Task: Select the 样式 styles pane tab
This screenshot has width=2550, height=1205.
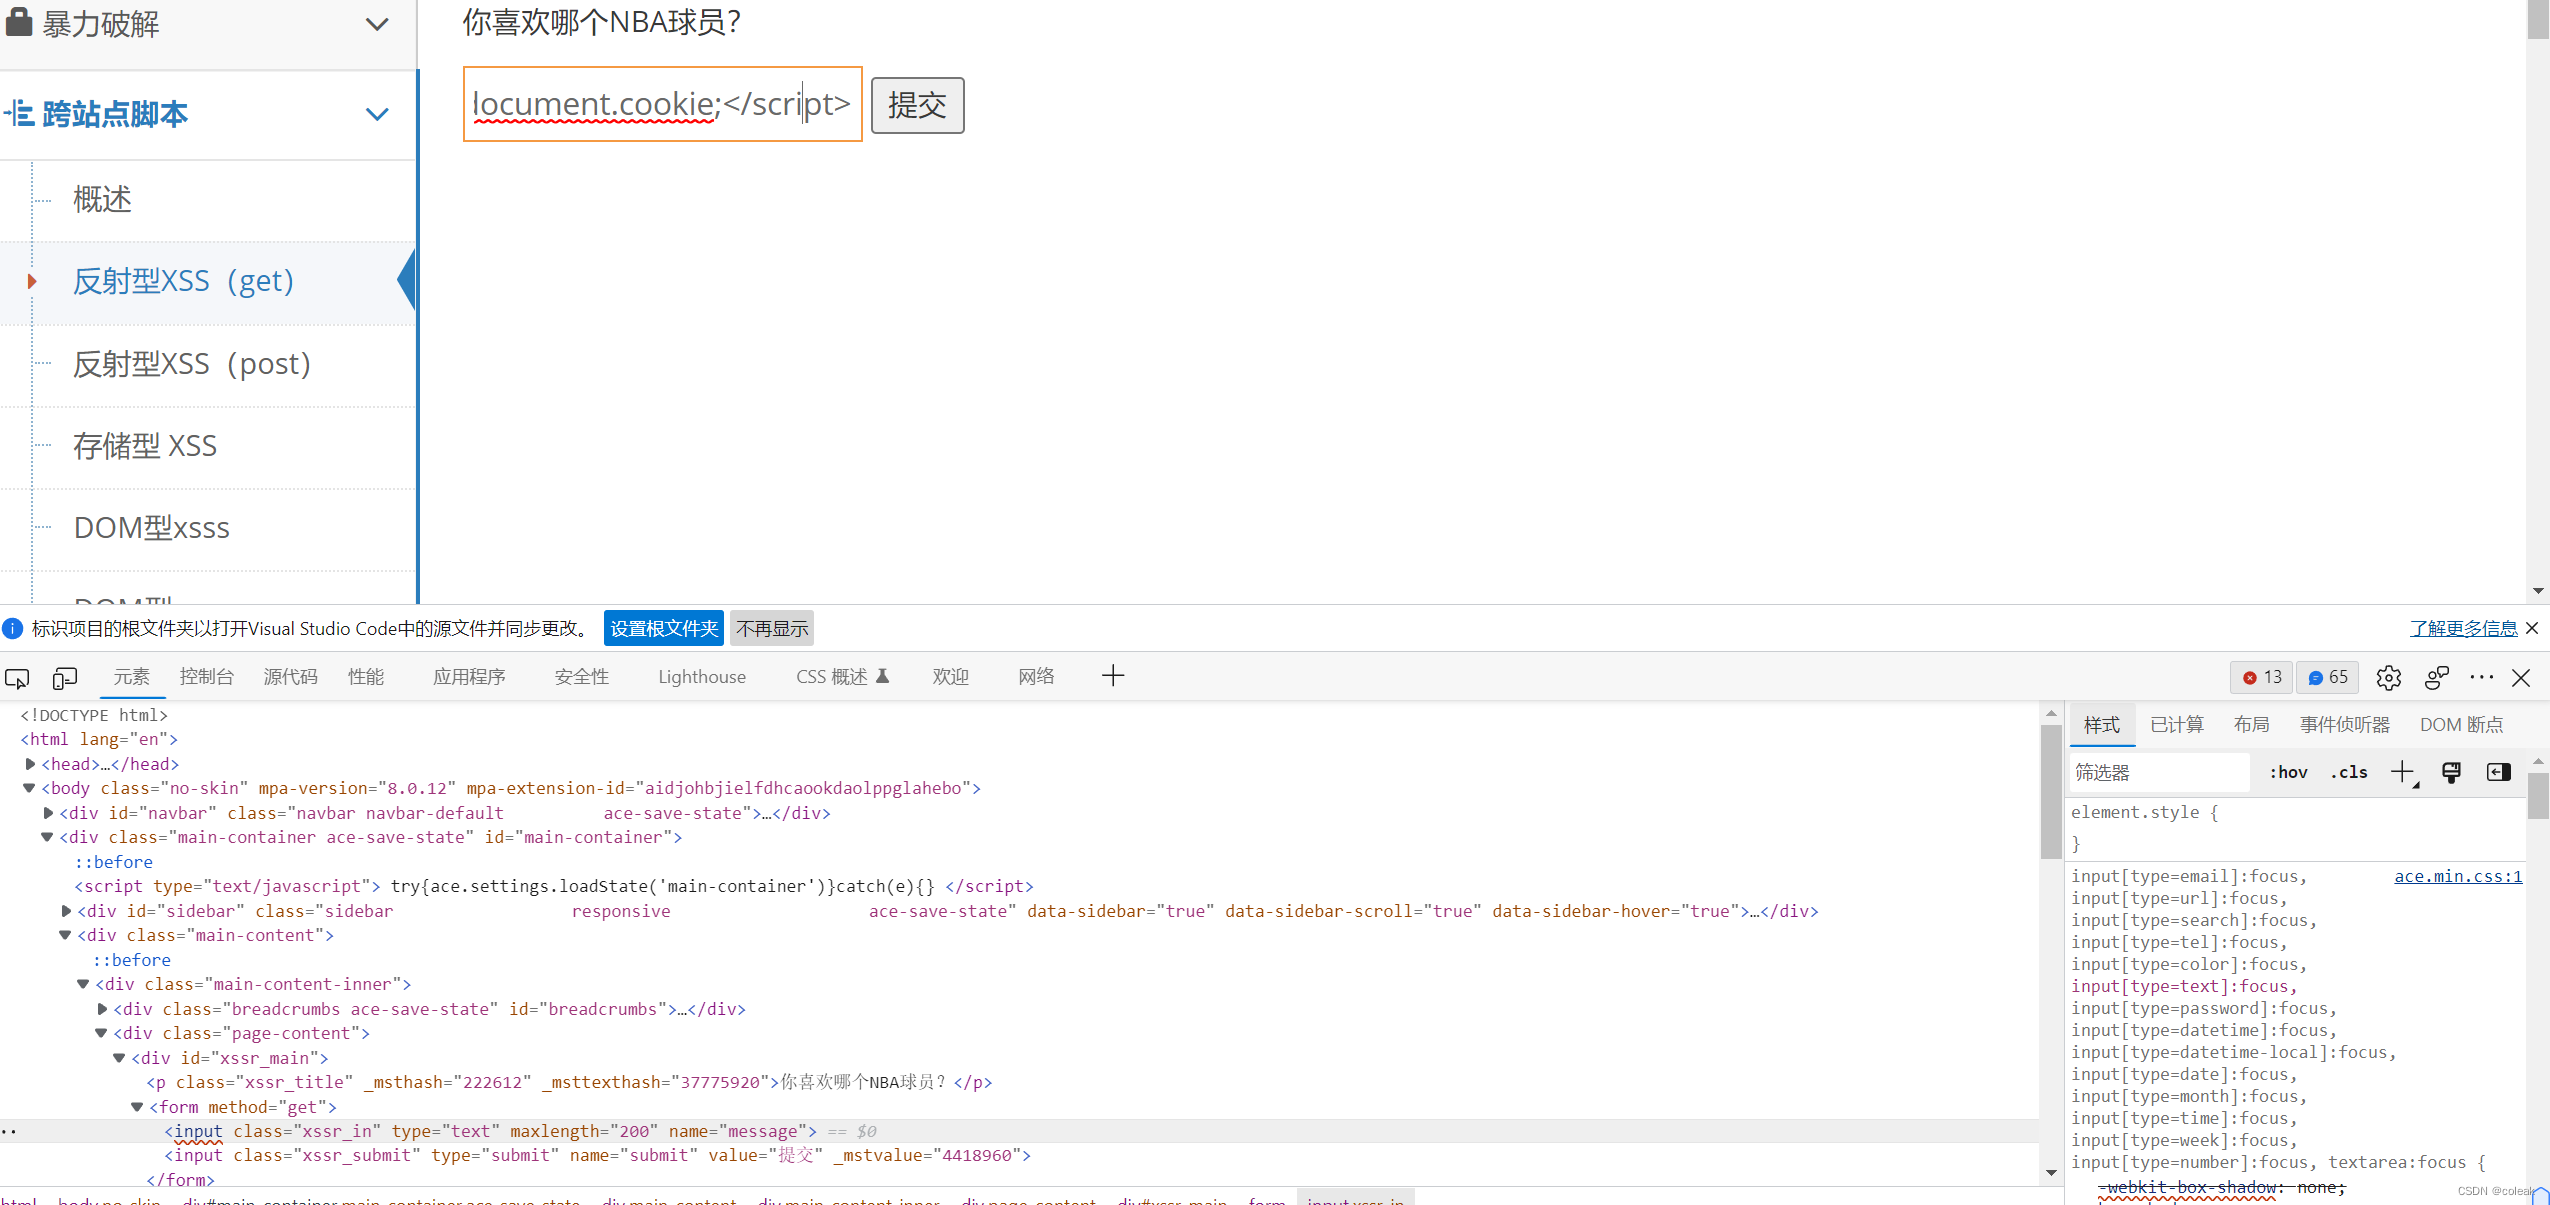Action: click(2101, 724)
